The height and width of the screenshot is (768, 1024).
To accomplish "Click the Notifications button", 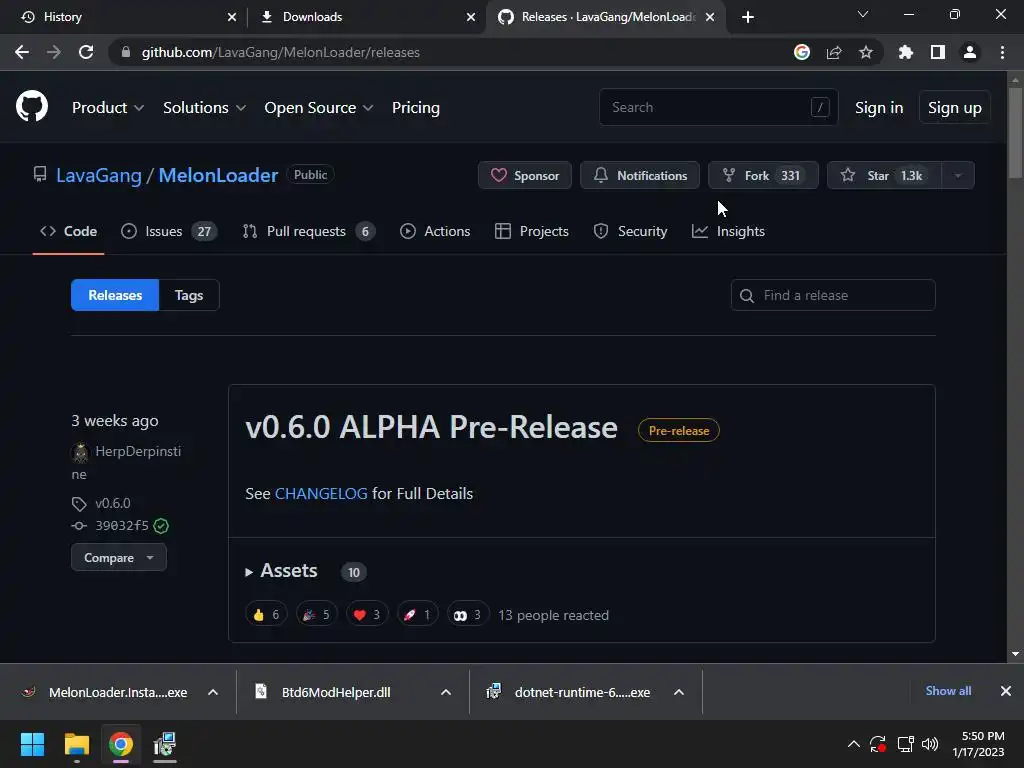I will tap(640, 175).
